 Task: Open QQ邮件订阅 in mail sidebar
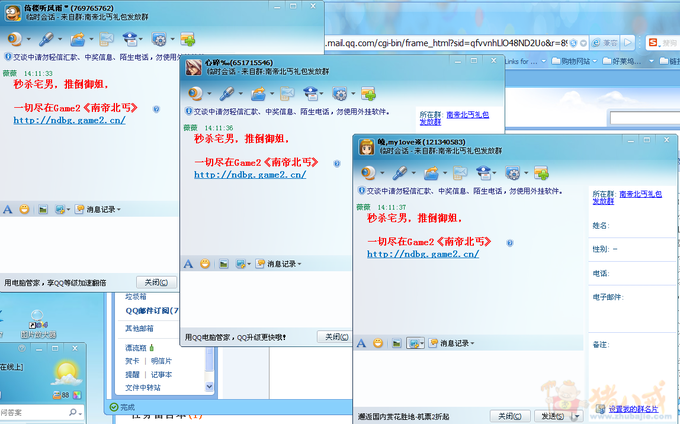tap(152, 310)
